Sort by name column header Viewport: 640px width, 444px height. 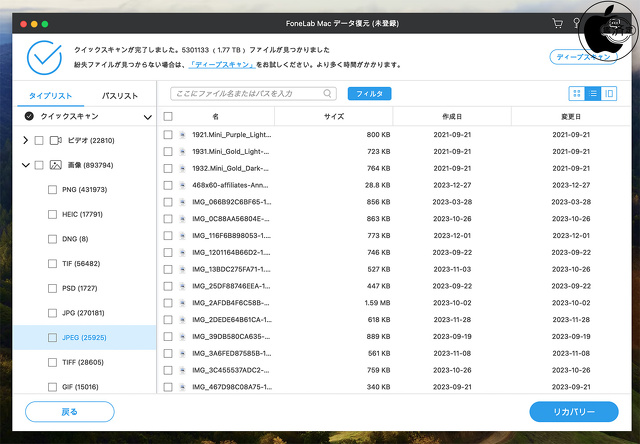point(216,116)
